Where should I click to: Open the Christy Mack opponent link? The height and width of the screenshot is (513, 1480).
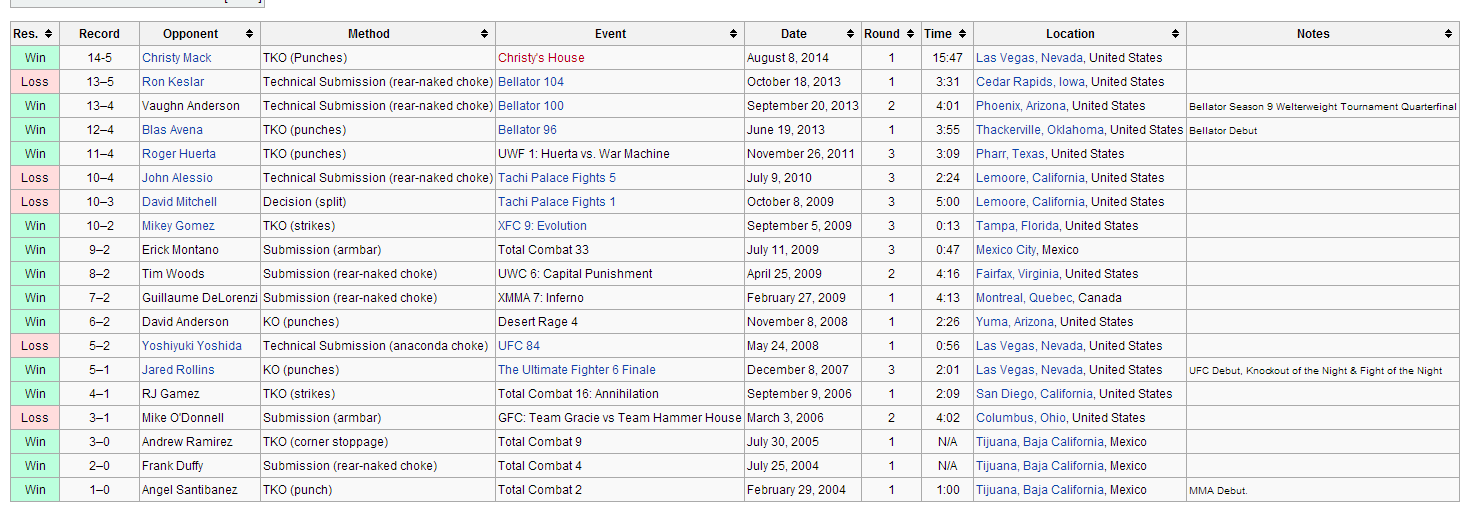click(x=176, y=58)
